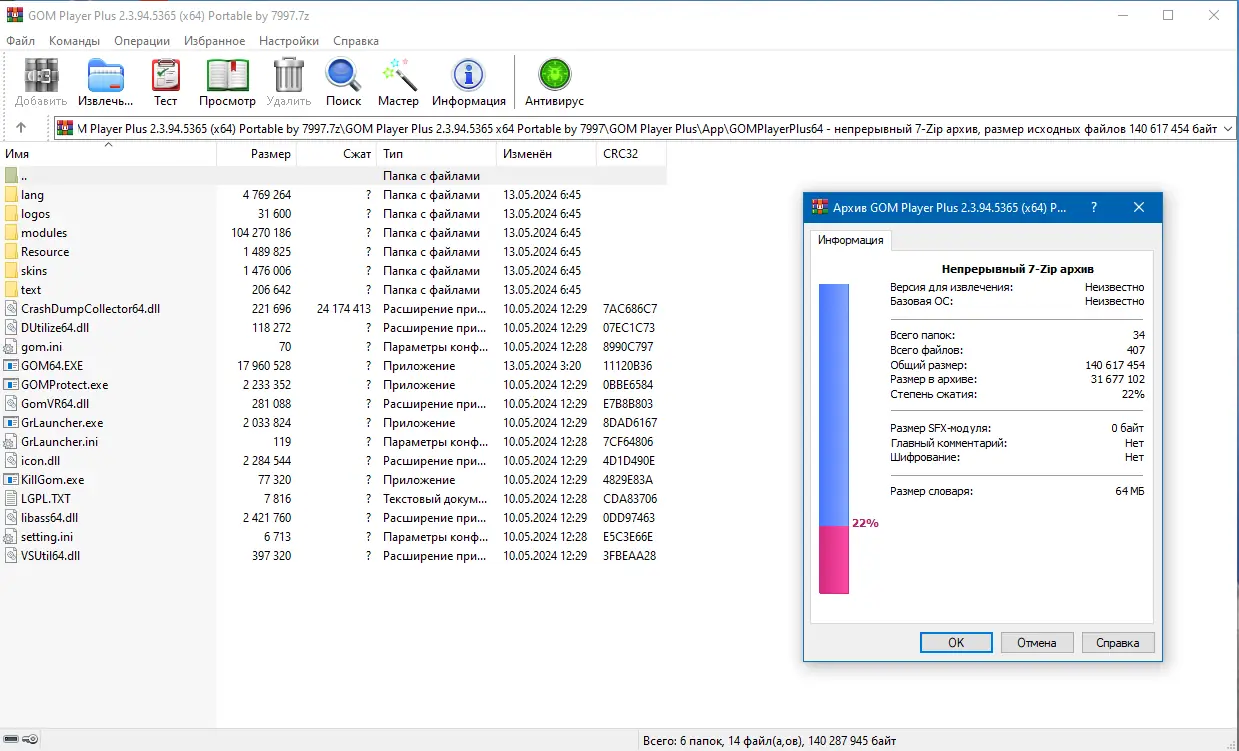Click the CRC32 value 11120B36
1239x751 pixels.
pyautogui.click(x=627, y=366)
